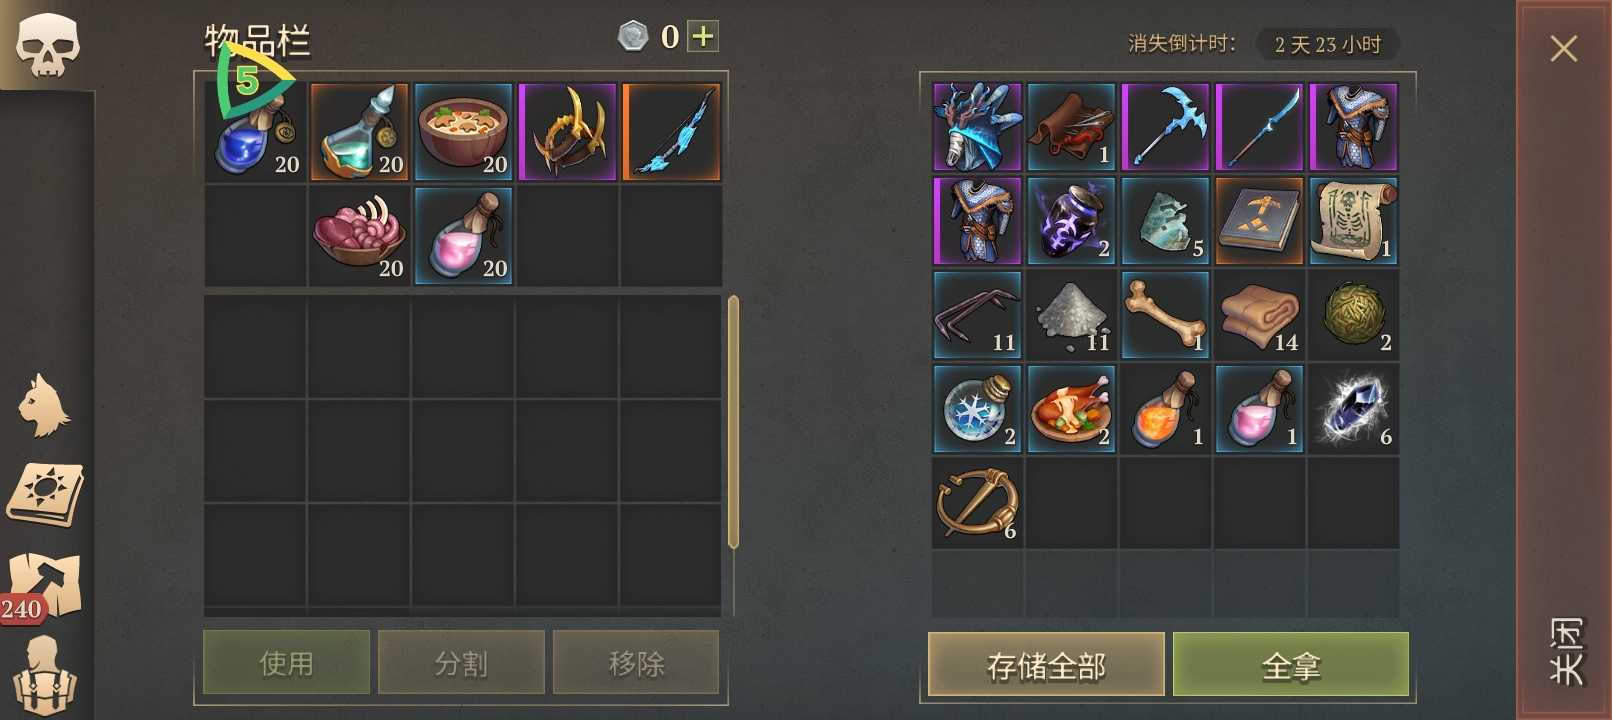Screen dimensions: 1612x720
Task: Select the skeleton scroll in storage
Action: [x=1353, y=221]
